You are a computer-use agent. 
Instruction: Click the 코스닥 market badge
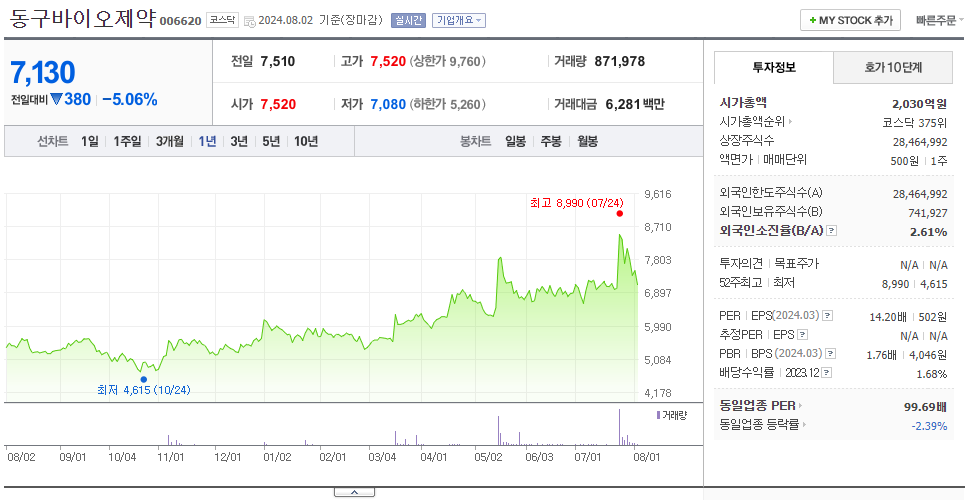222,20
